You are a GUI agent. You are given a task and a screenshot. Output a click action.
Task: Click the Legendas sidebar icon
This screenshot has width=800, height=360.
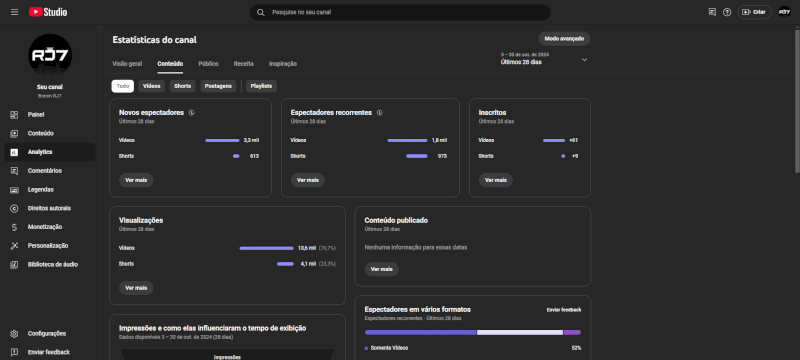pyautogui.click(x=14, y=190)
